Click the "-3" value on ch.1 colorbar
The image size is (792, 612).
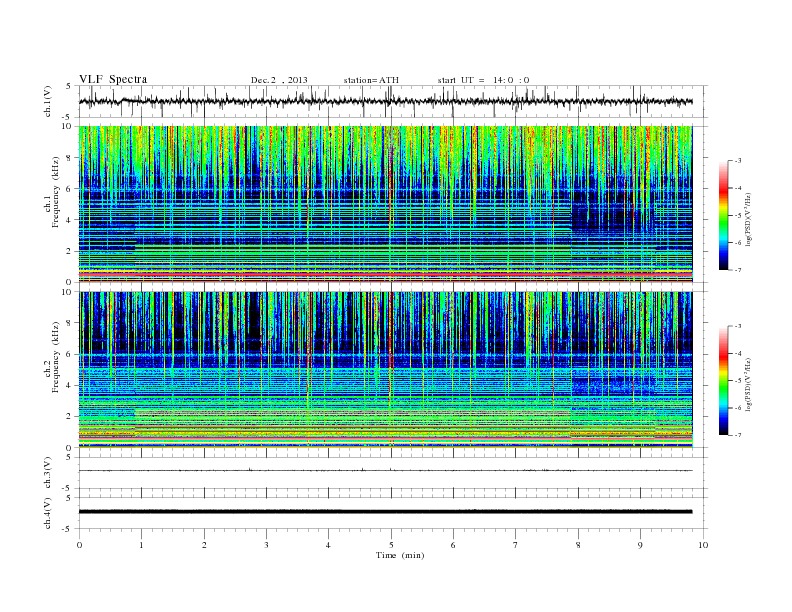[738, 161]
